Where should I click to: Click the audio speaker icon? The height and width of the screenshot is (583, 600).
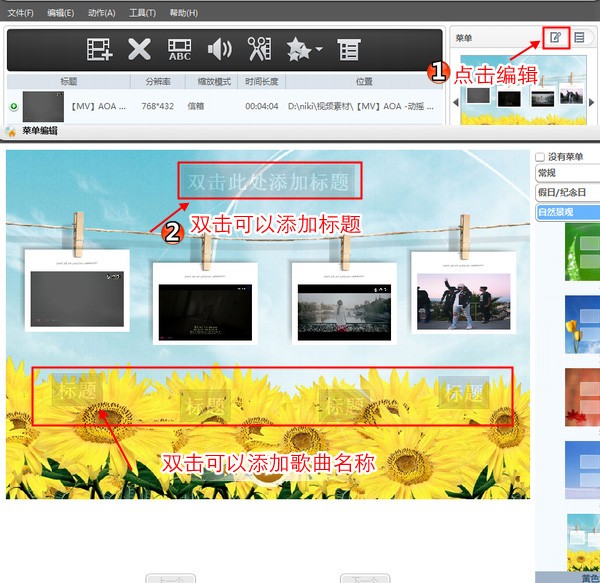point(220,49)
